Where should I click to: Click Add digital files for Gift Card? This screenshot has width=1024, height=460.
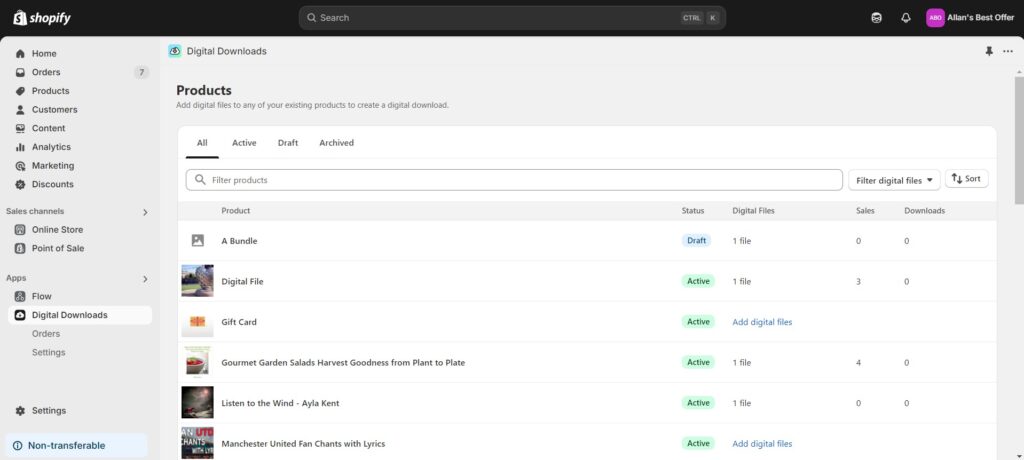click(x=762, y=322)
